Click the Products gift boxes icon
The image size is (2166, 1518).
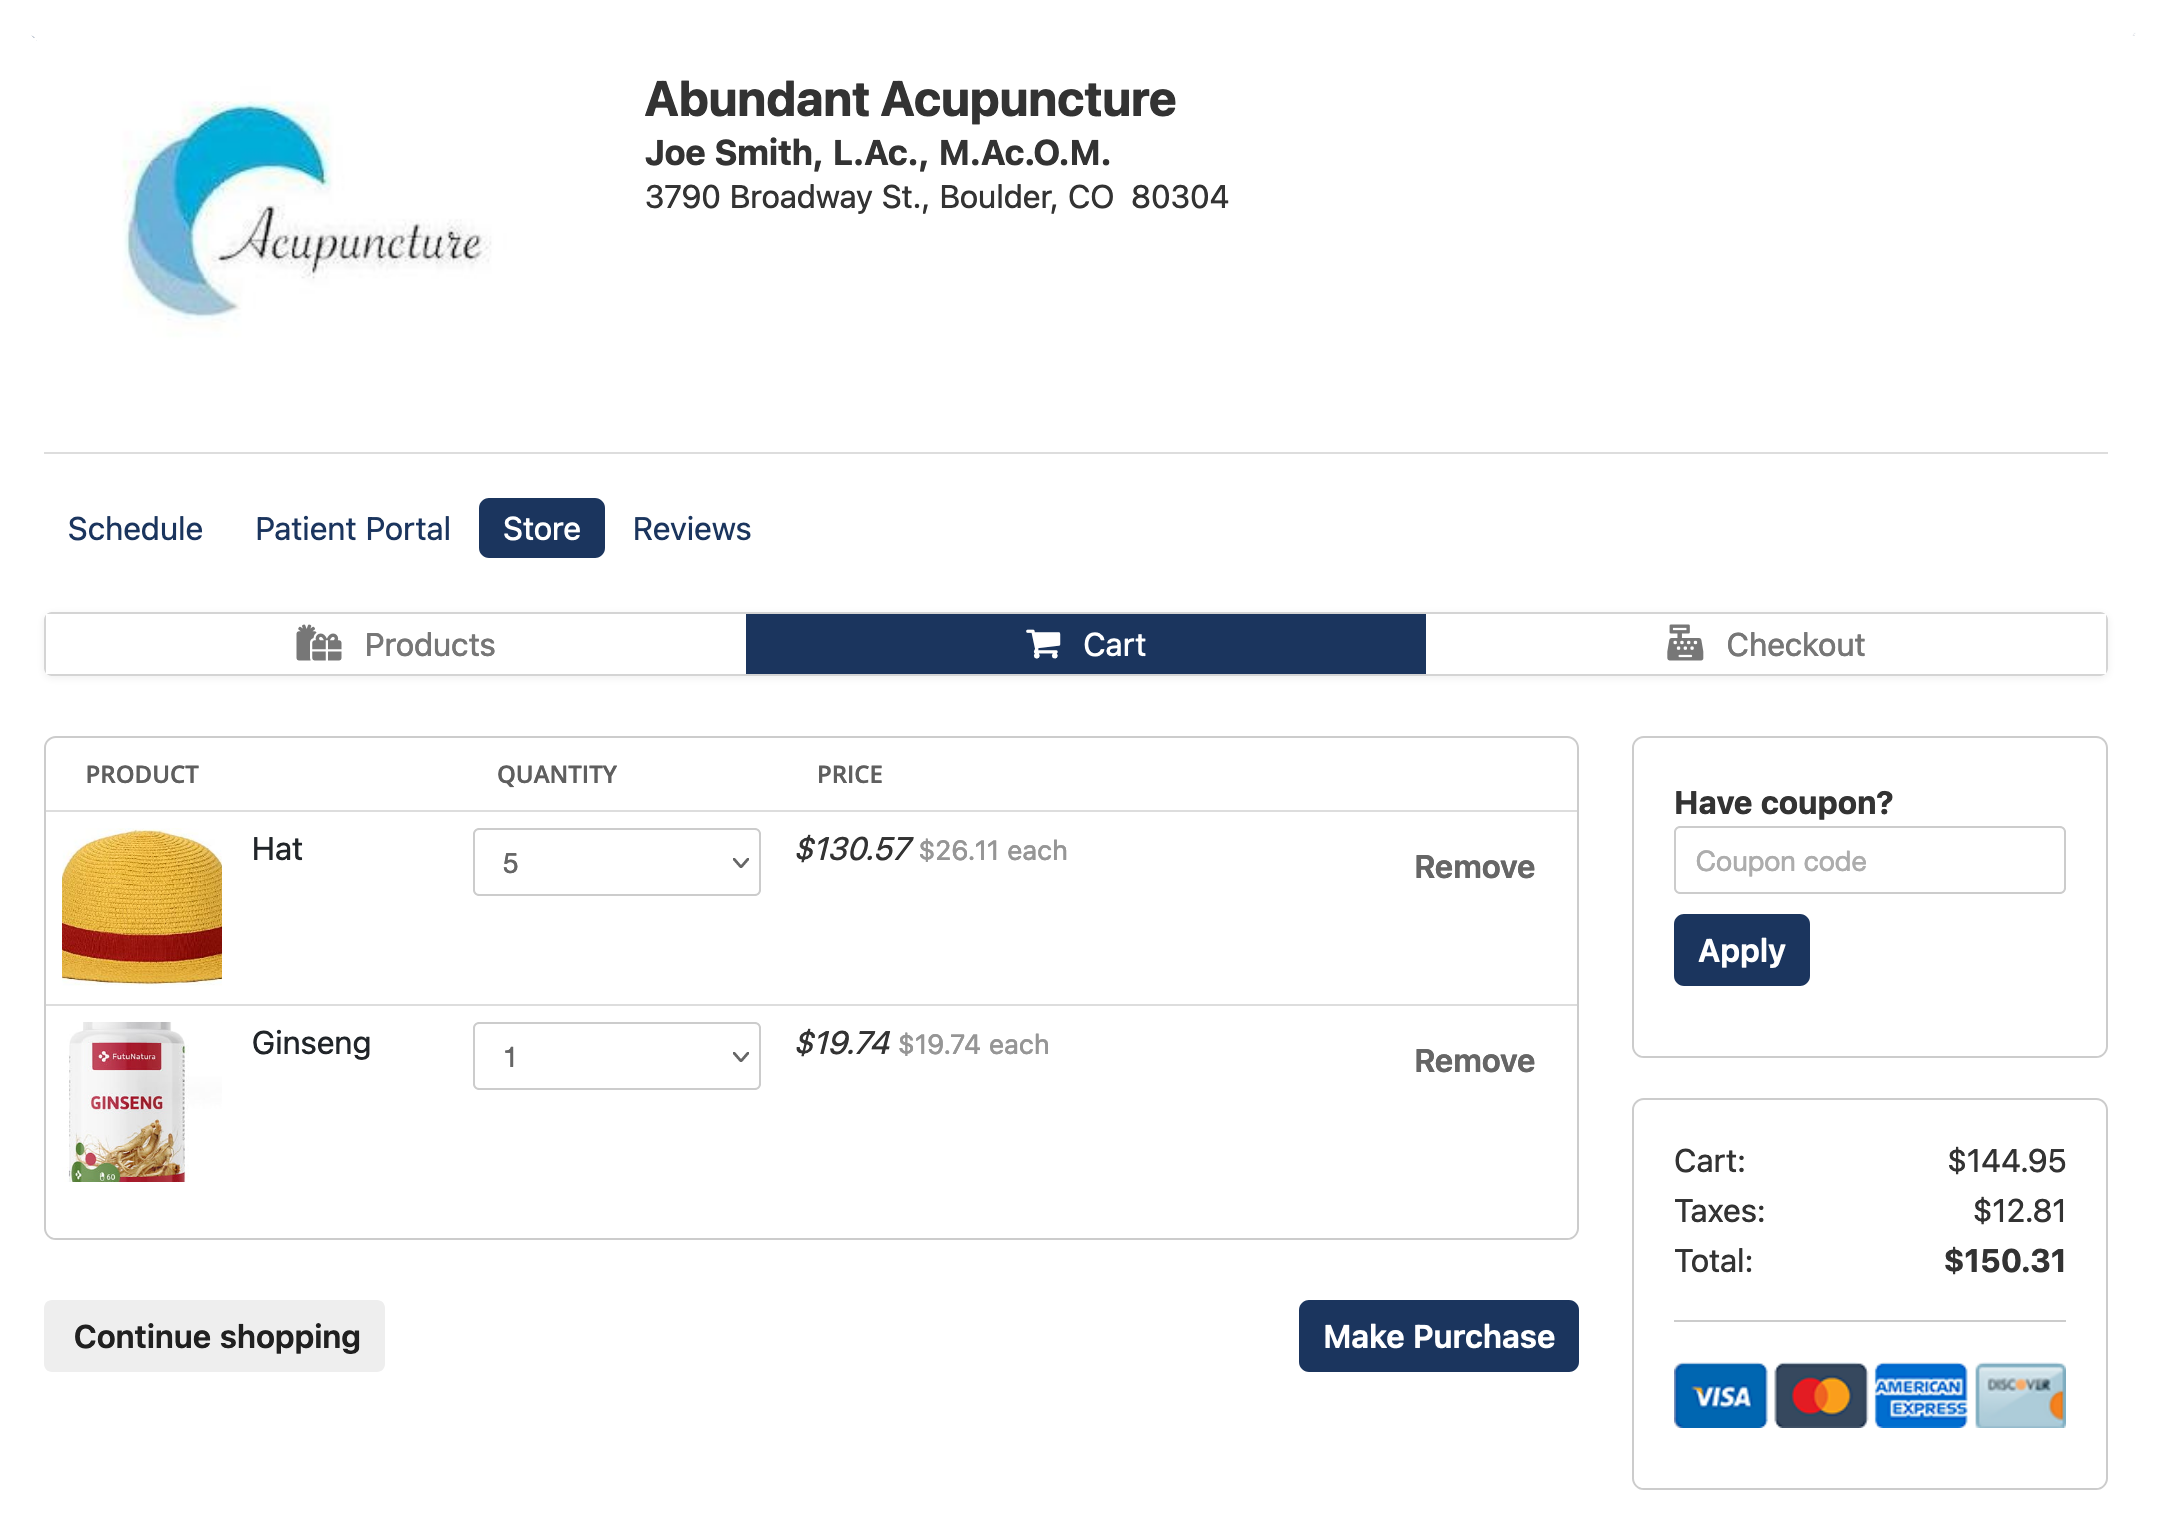tap(319, 644)
